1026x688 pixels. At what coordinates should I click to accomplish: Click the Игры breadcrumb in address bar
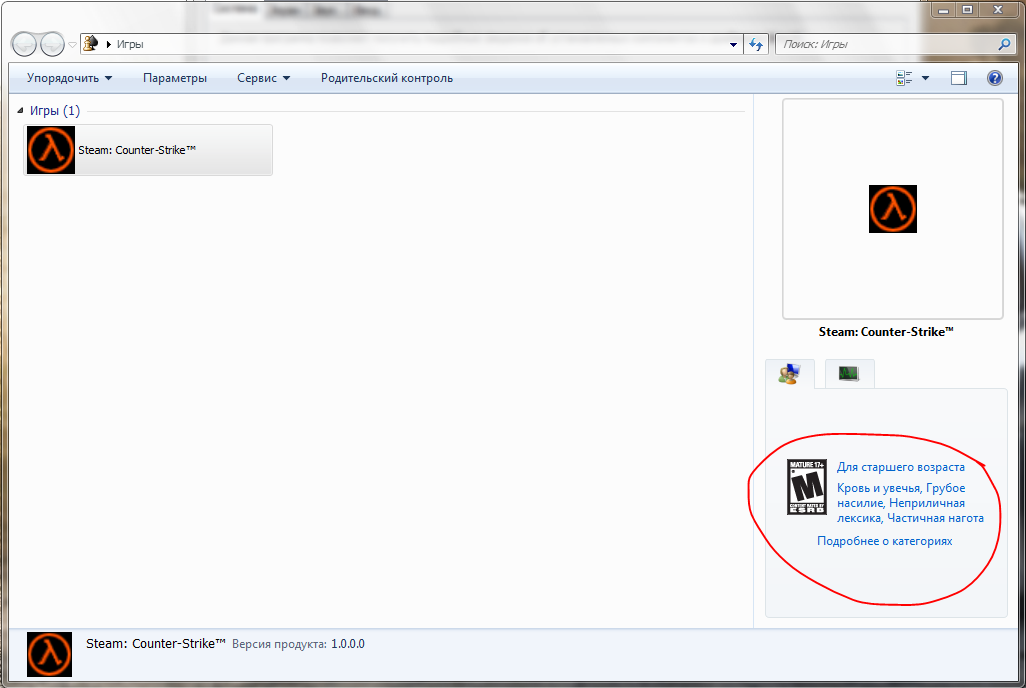[x=130, y=45]
